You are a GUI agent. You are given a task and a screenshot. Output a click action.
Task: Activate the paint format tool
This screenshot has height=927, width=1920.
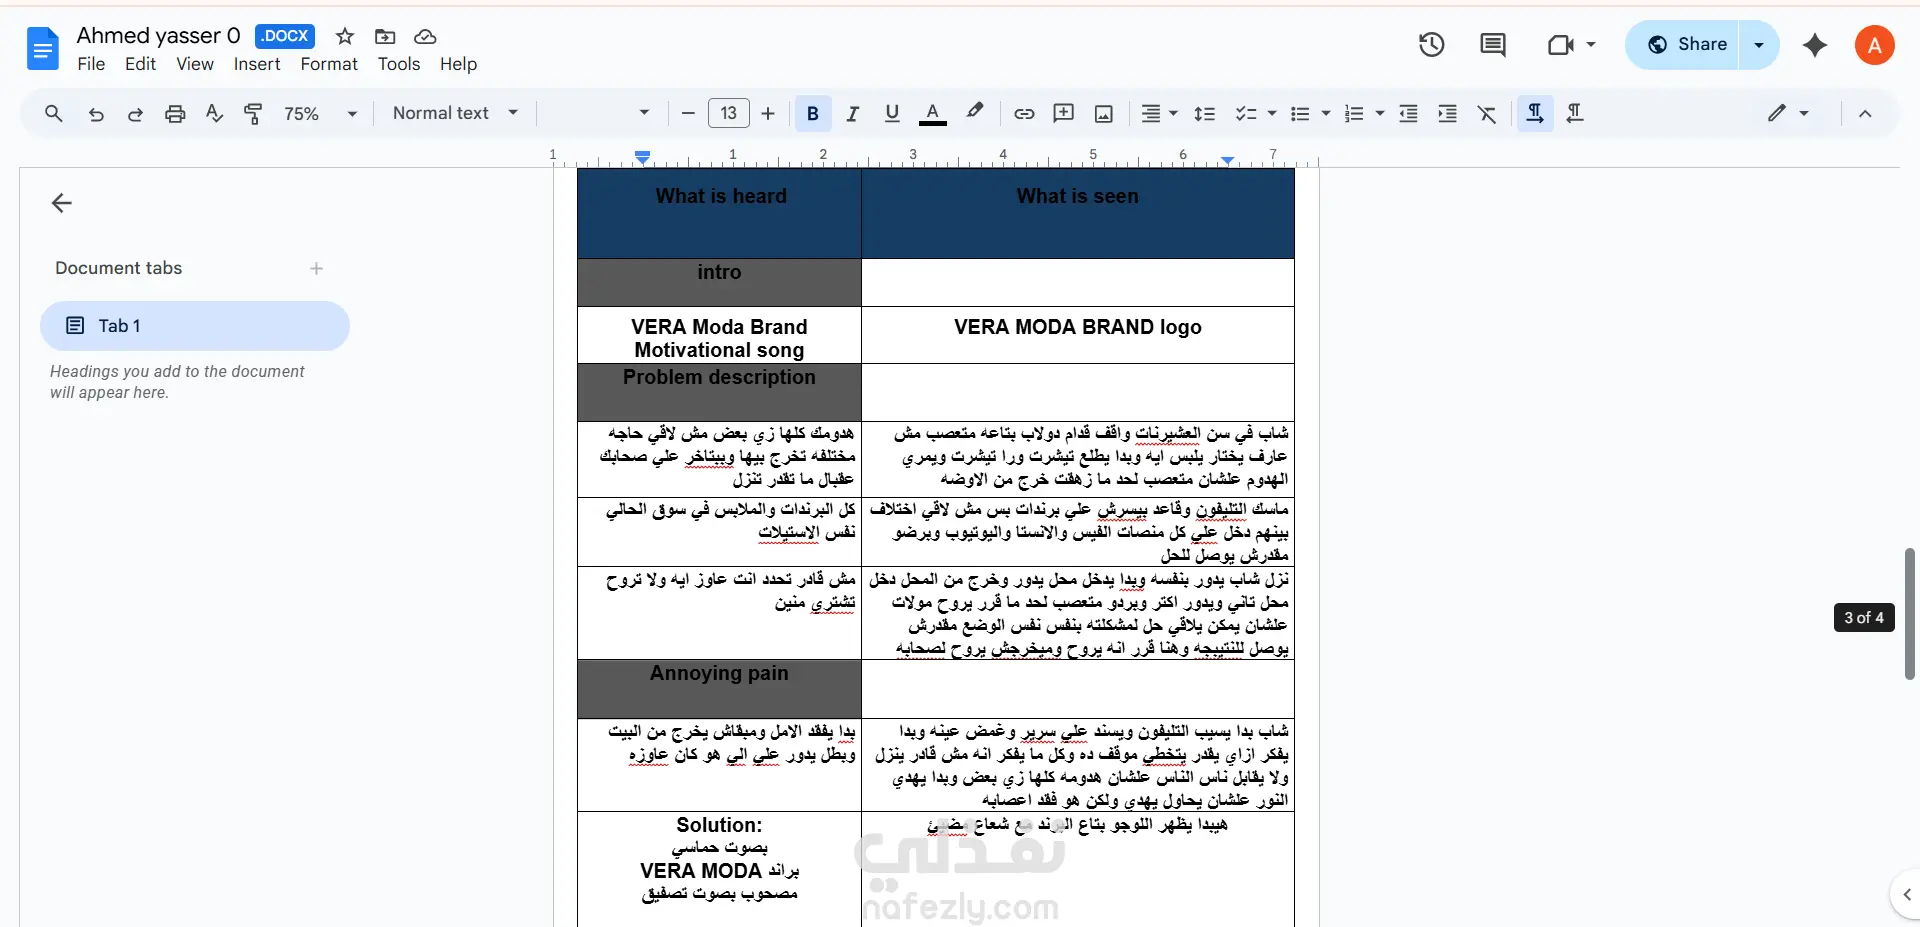pyautogui.click(x=253, y=114)
